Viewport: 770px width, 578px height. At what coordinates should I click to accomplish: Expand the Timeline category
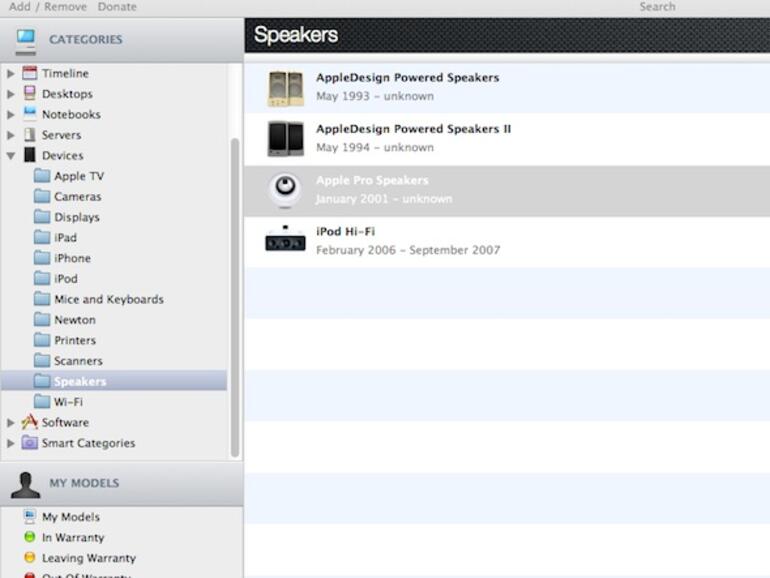point(11,74)
